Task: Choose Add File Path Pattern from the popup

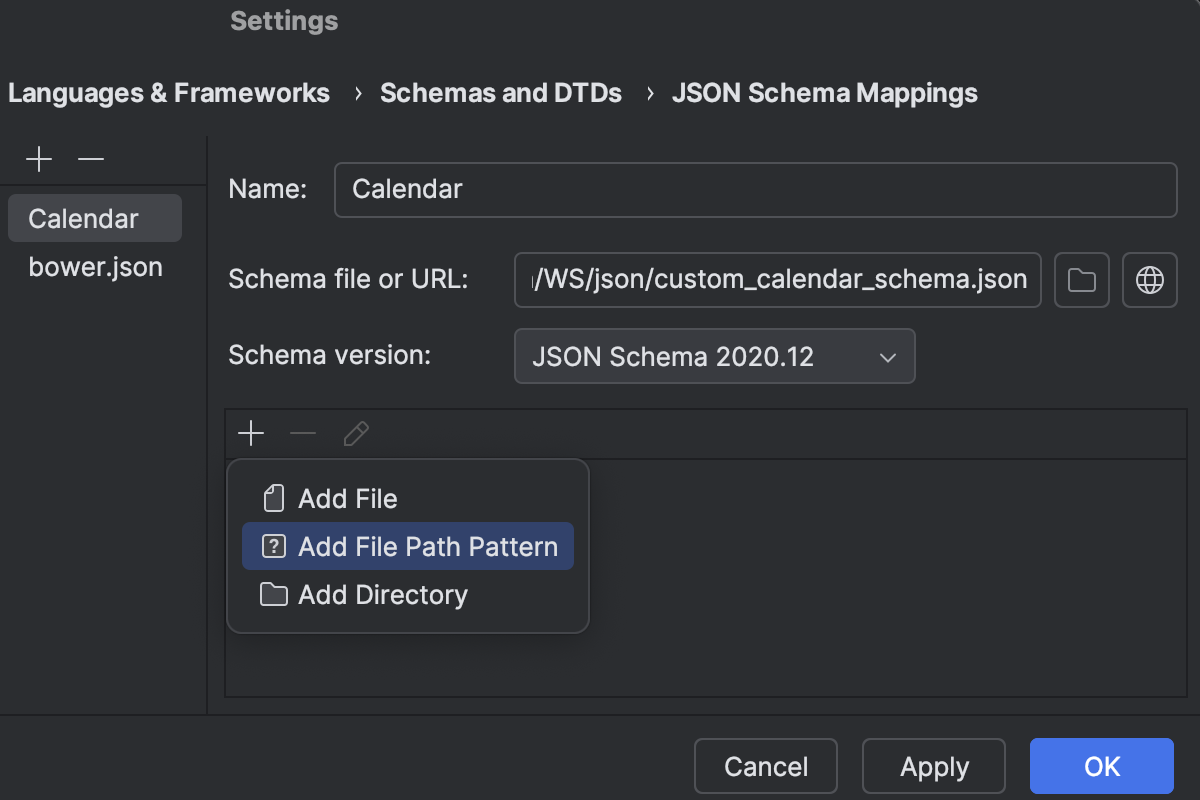Action: coord(427,546)
